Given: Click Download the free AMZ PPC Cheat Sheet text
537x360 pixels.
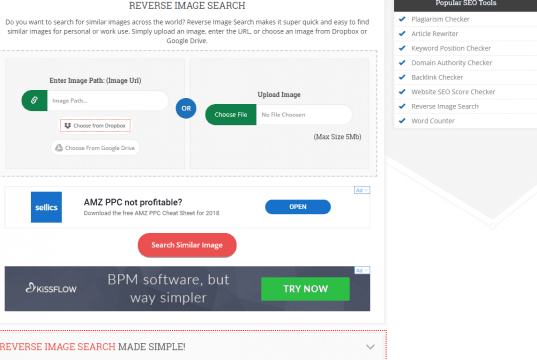Looking at the screenshot, I should point(151,213).
